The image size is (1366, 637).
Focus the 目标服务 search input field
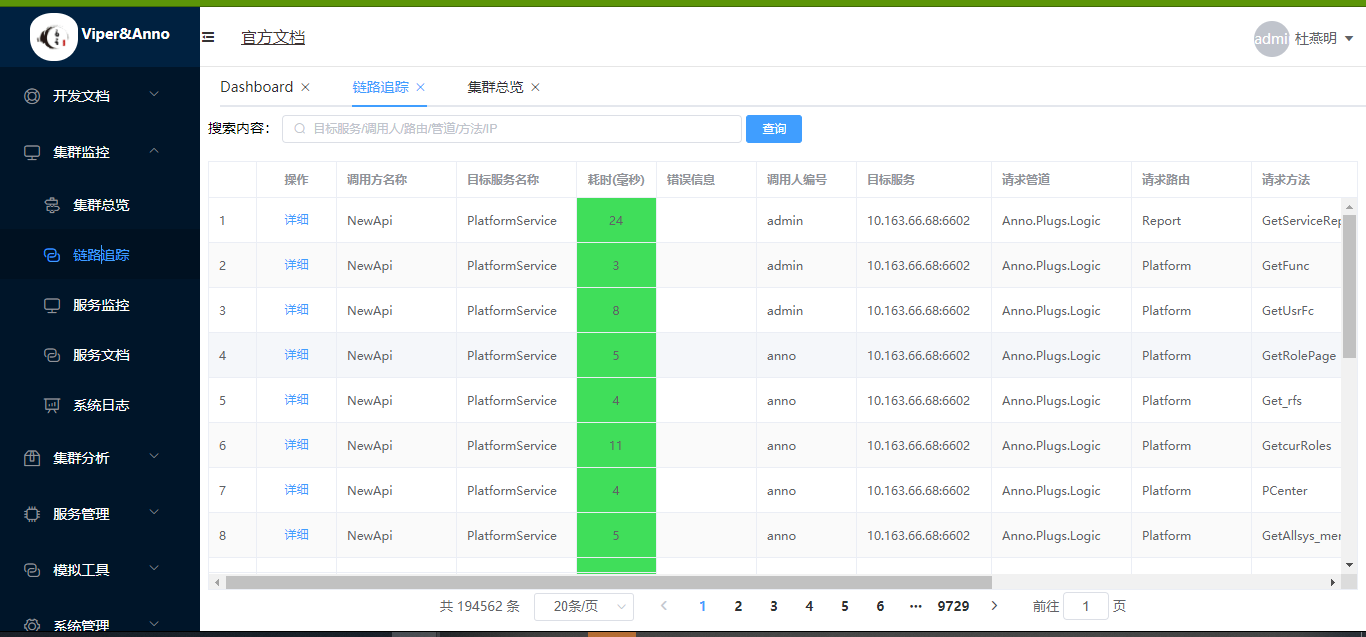pyautogui.click(x=512, y=129)
